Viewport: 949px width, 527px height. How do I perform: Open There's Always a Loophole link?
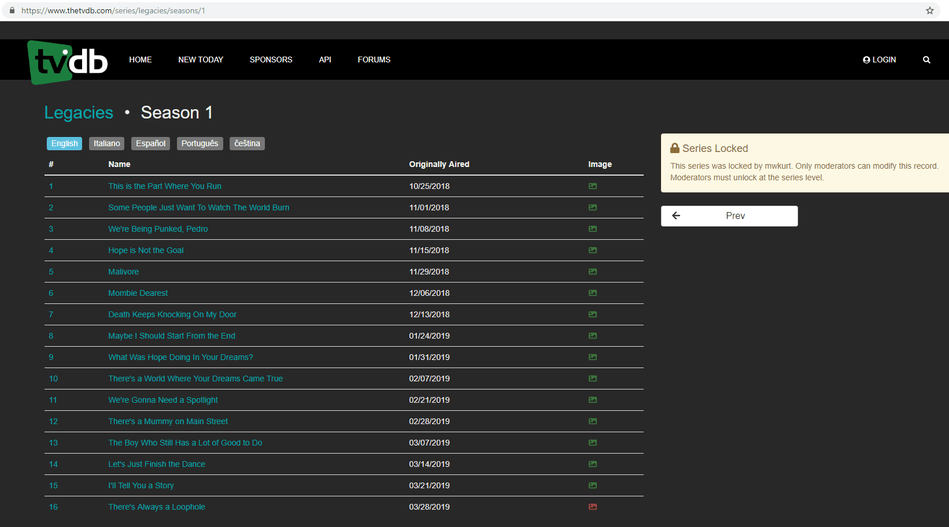coord(157,507)
